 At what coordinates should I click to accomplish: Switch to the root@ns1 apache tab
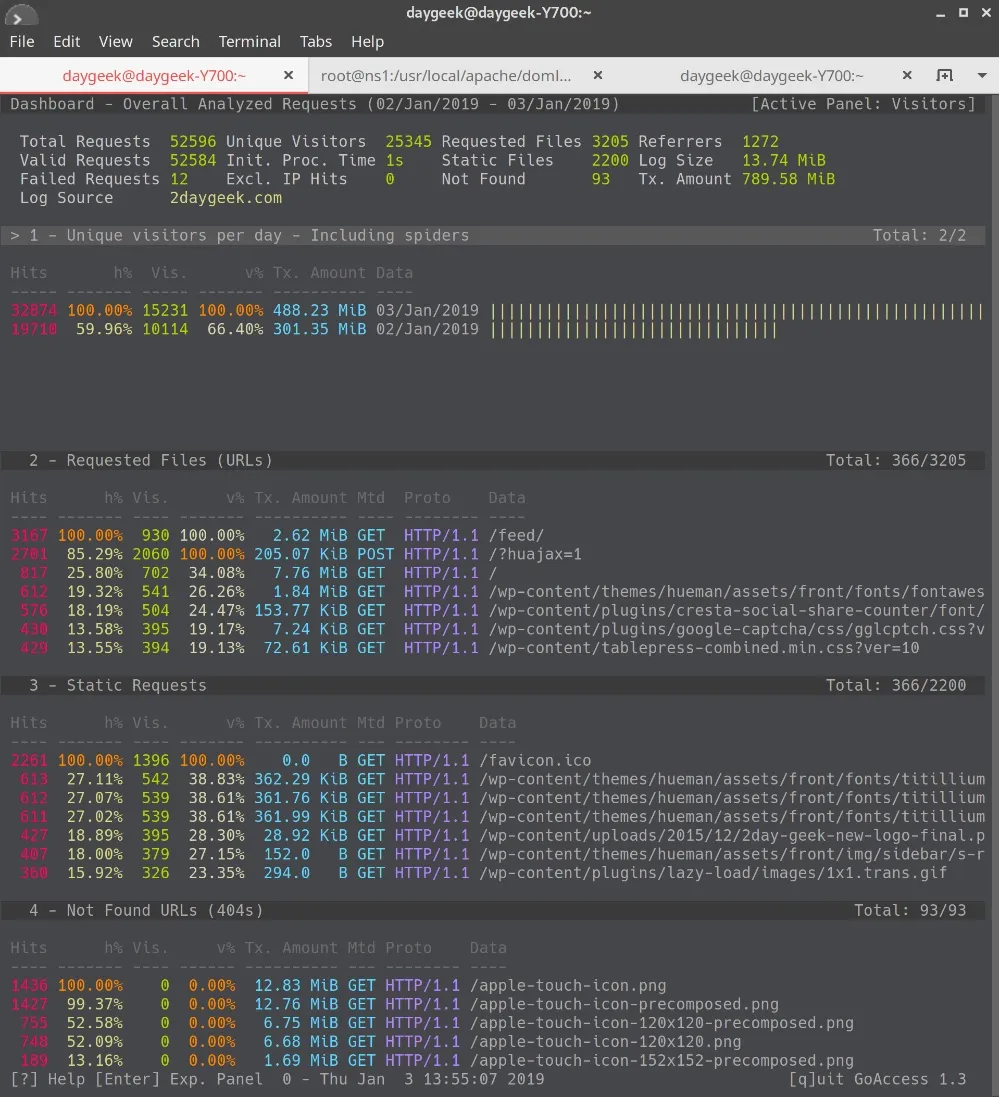coord(446,76)
